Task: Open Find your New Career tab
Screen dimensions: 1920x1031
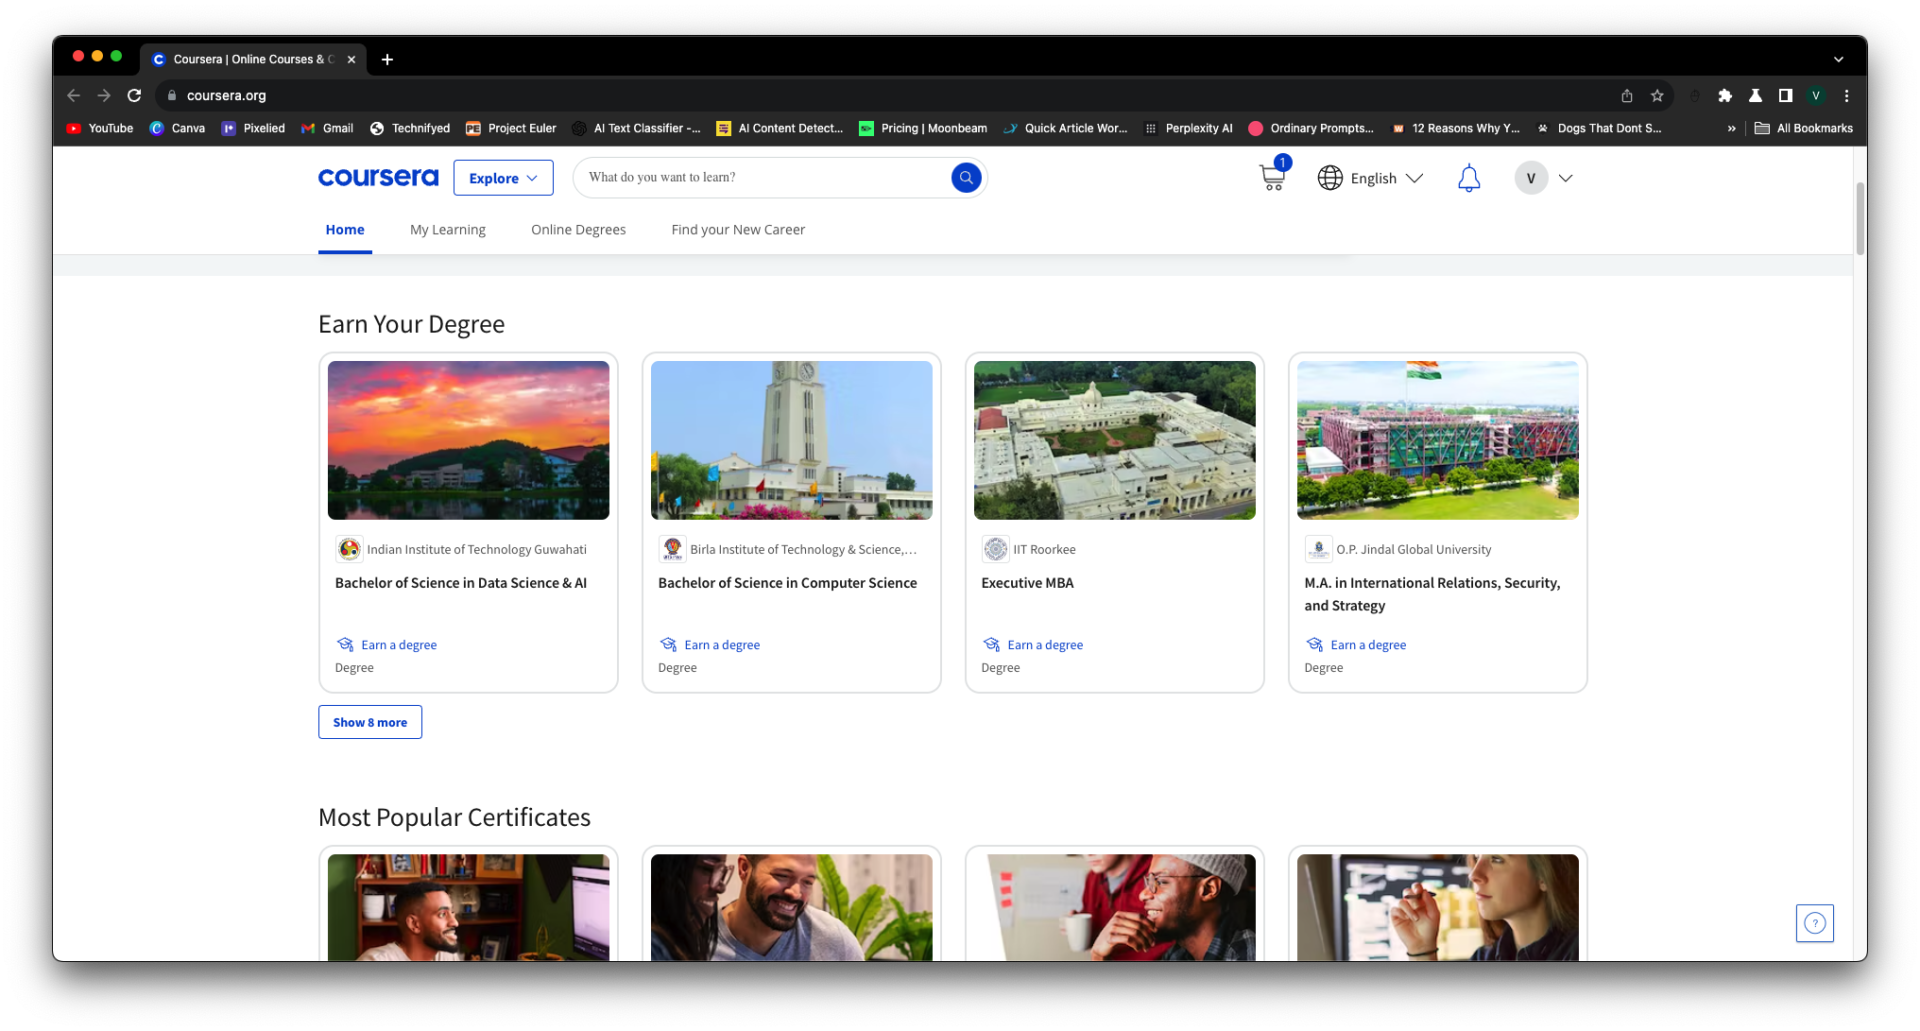Action: [x=738, y=230]
